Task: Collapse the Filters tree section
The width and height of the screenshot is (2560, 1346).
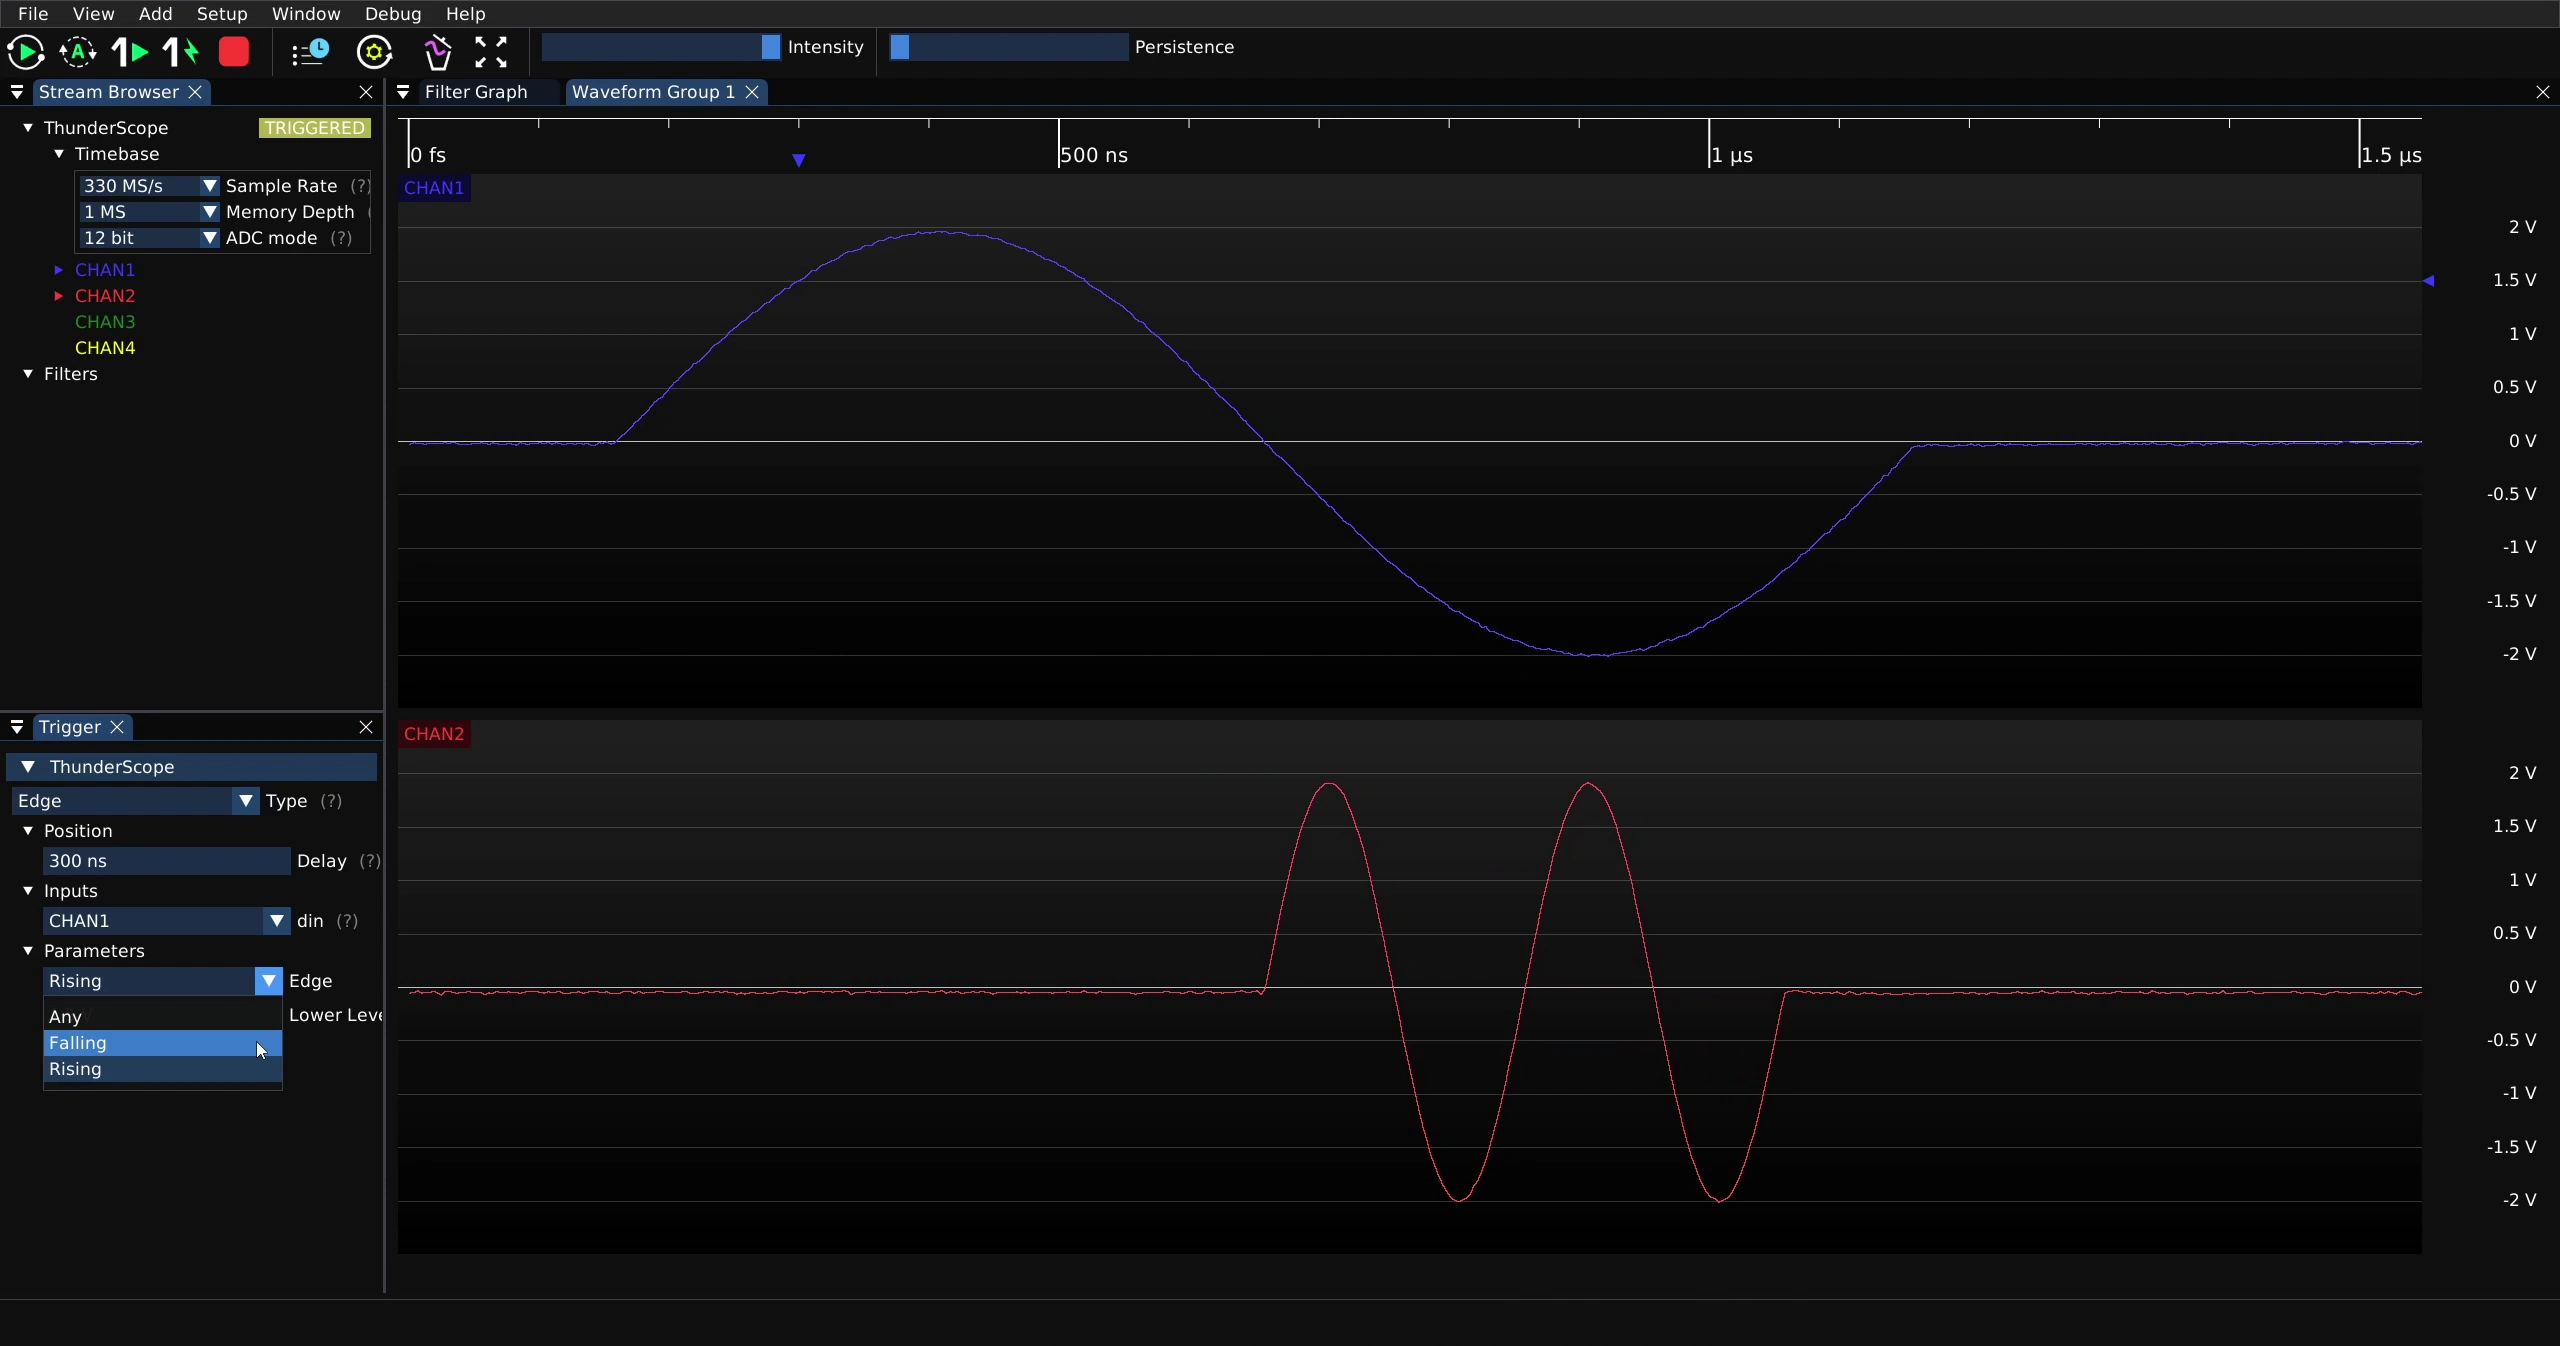Action: click(28, 374)
